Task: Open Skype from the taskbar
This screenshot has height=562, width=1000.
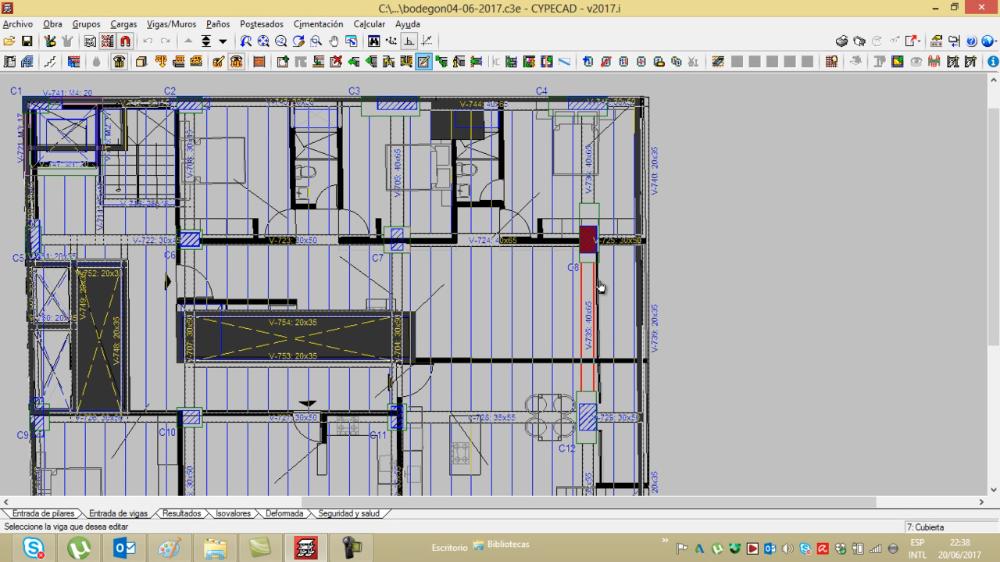Action: point(33,547)
